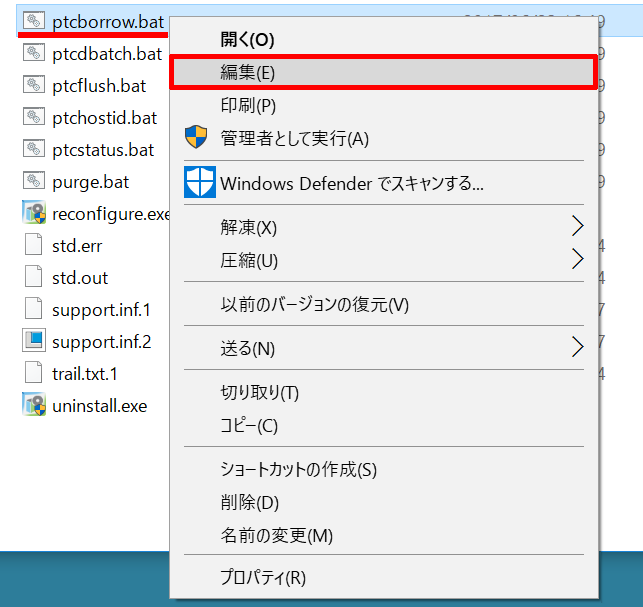Click the Windows Defender shield icon
The height and width of the screenshot is (607, 643).
coord(199,183)
